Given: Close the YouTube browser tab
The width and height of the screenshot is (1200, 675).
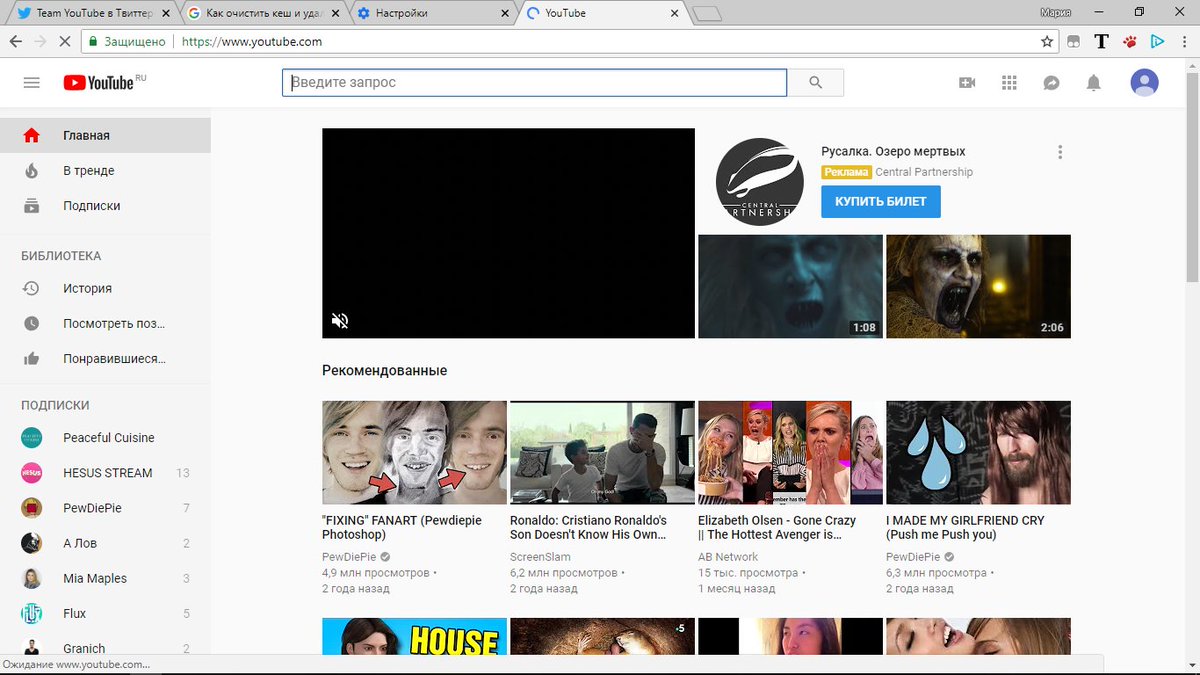Looking at the screenshot, I should tap(675, 14).
